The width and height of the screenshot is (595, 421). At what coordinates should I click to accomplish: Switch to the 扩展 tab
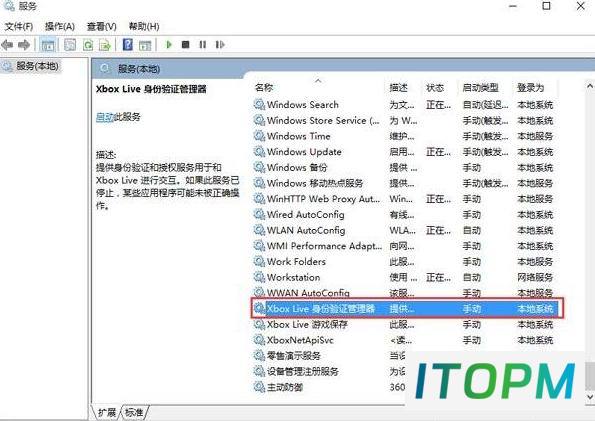coord(107,412)
